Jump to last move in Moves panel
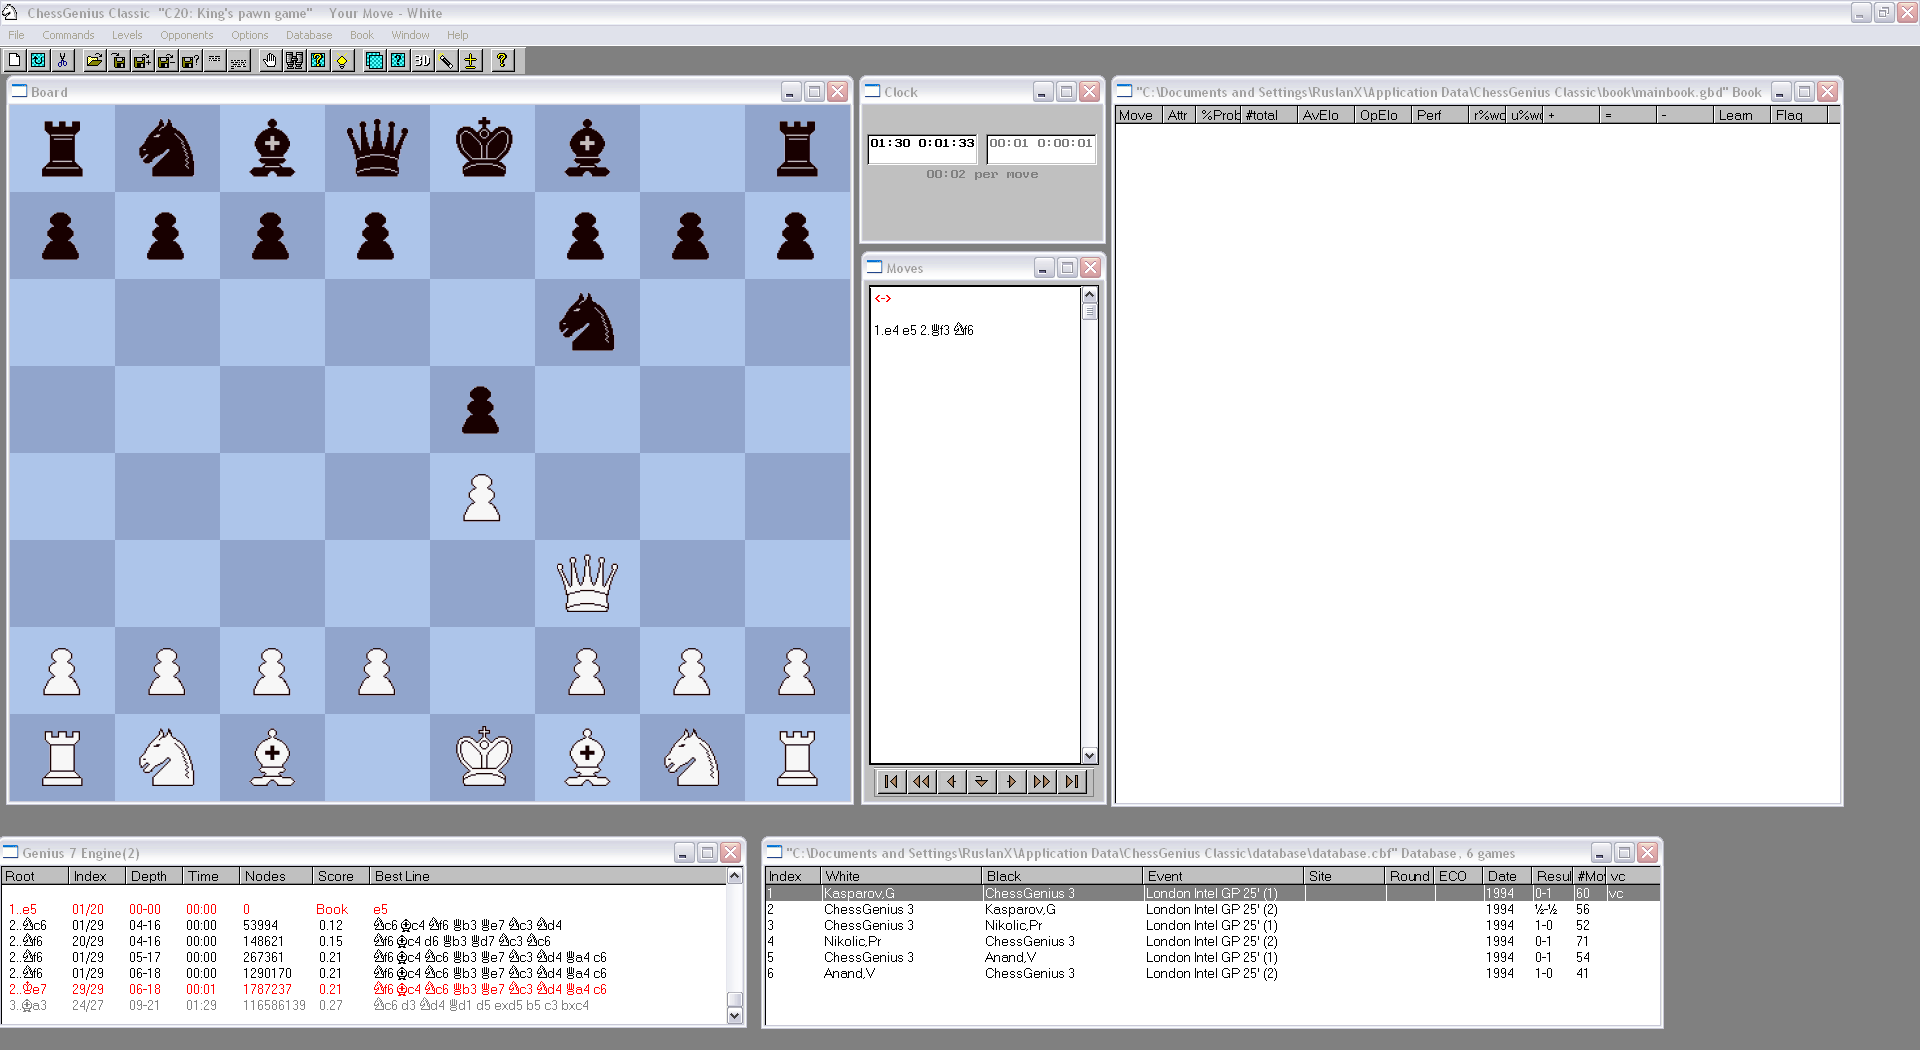 [1072, 782]
